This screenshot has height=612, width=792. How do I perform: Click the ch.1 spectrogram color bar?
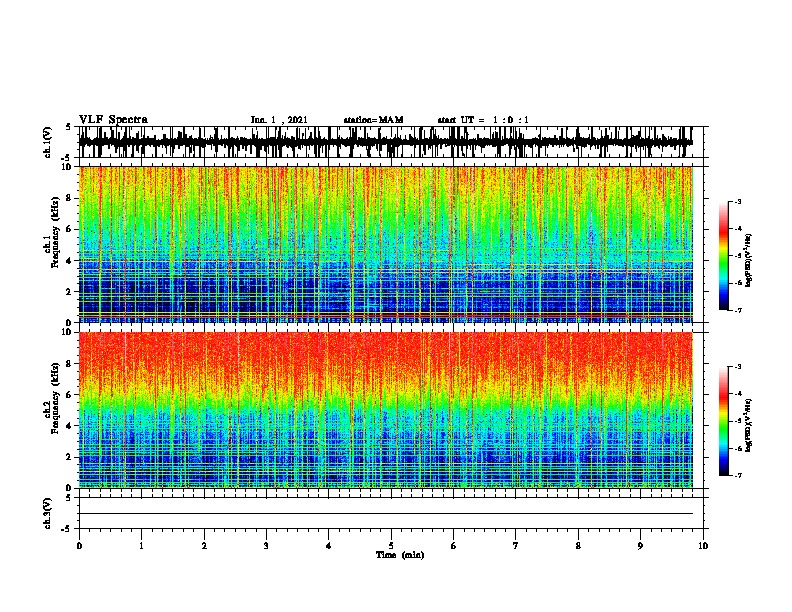pyautogui.click(x=723, y=256)
